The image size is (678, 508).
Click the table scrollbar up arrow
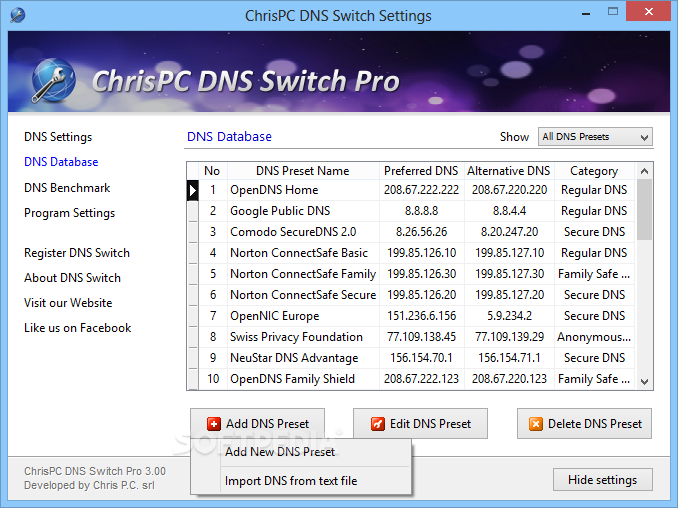(644, 171)
